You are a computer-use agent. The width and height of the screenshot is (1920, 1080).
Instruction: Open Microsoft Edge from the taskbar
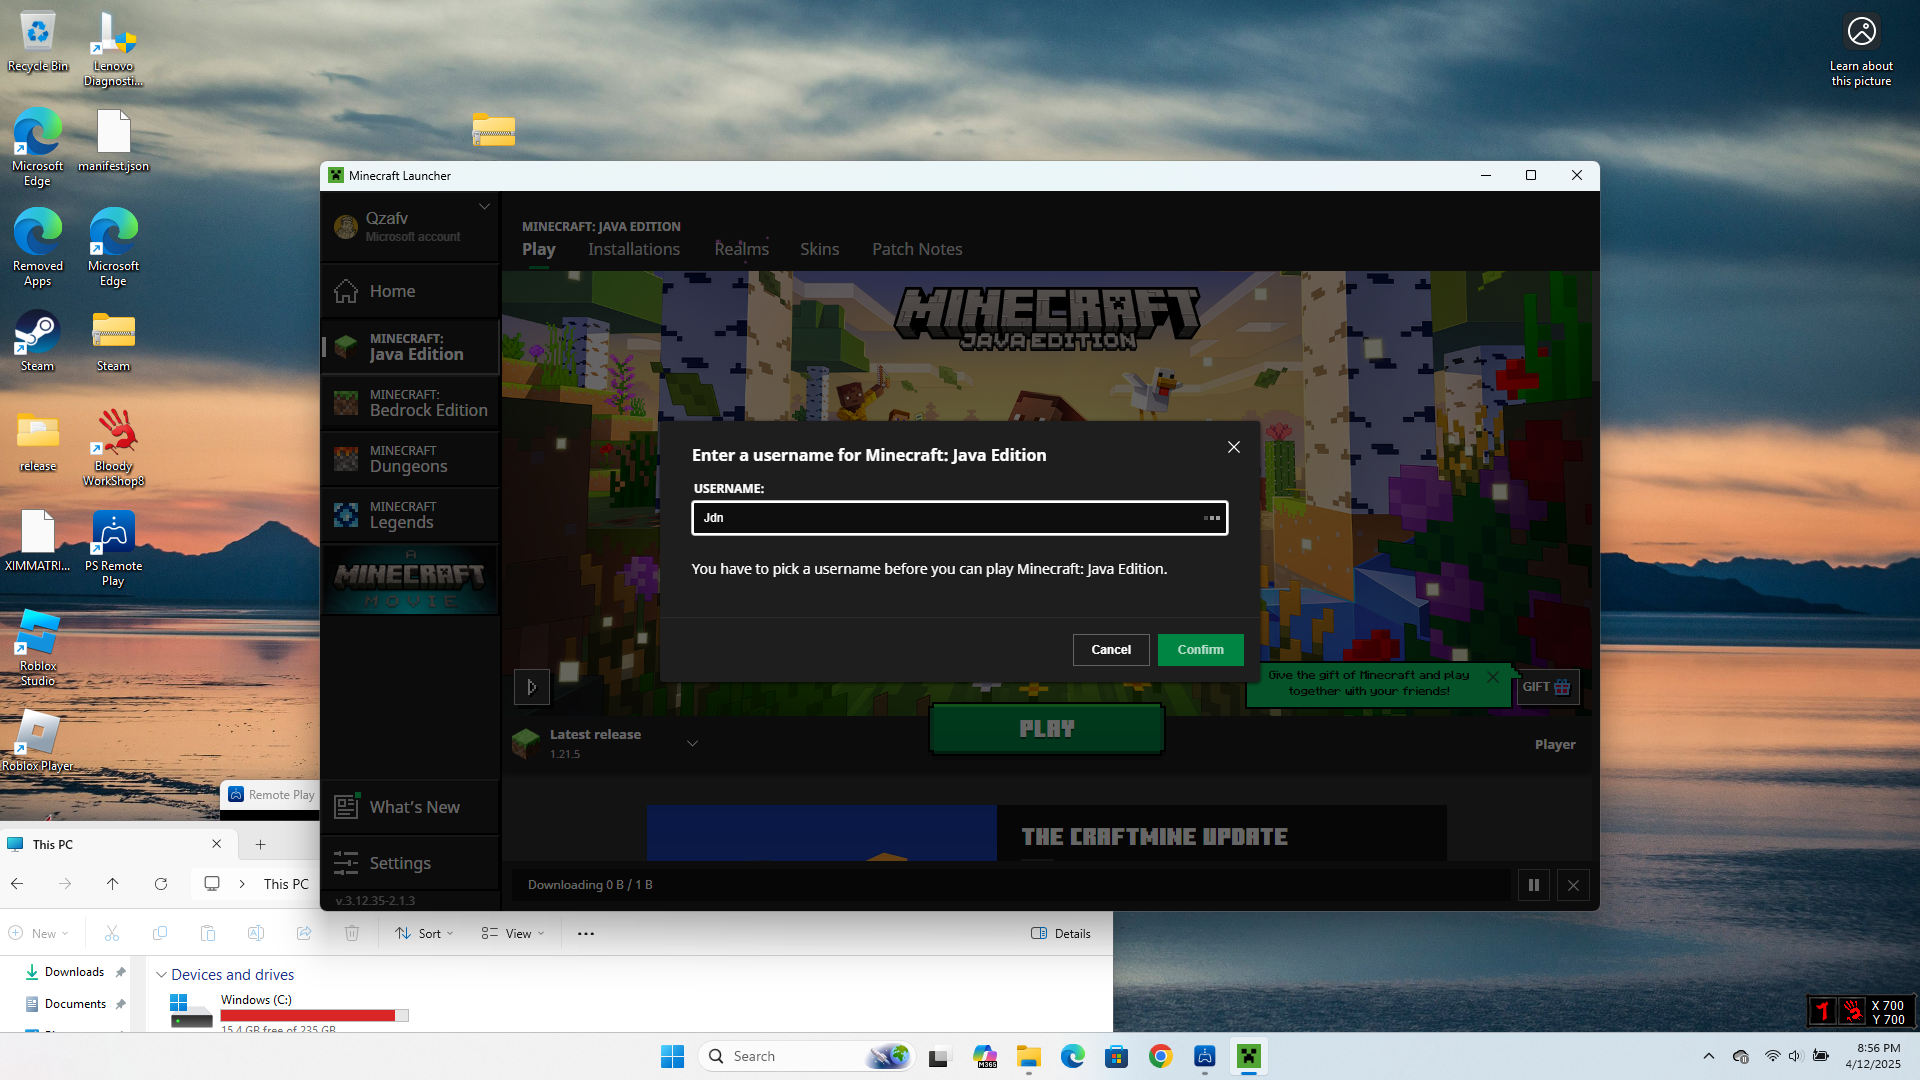click(x=1073, y=1057)
